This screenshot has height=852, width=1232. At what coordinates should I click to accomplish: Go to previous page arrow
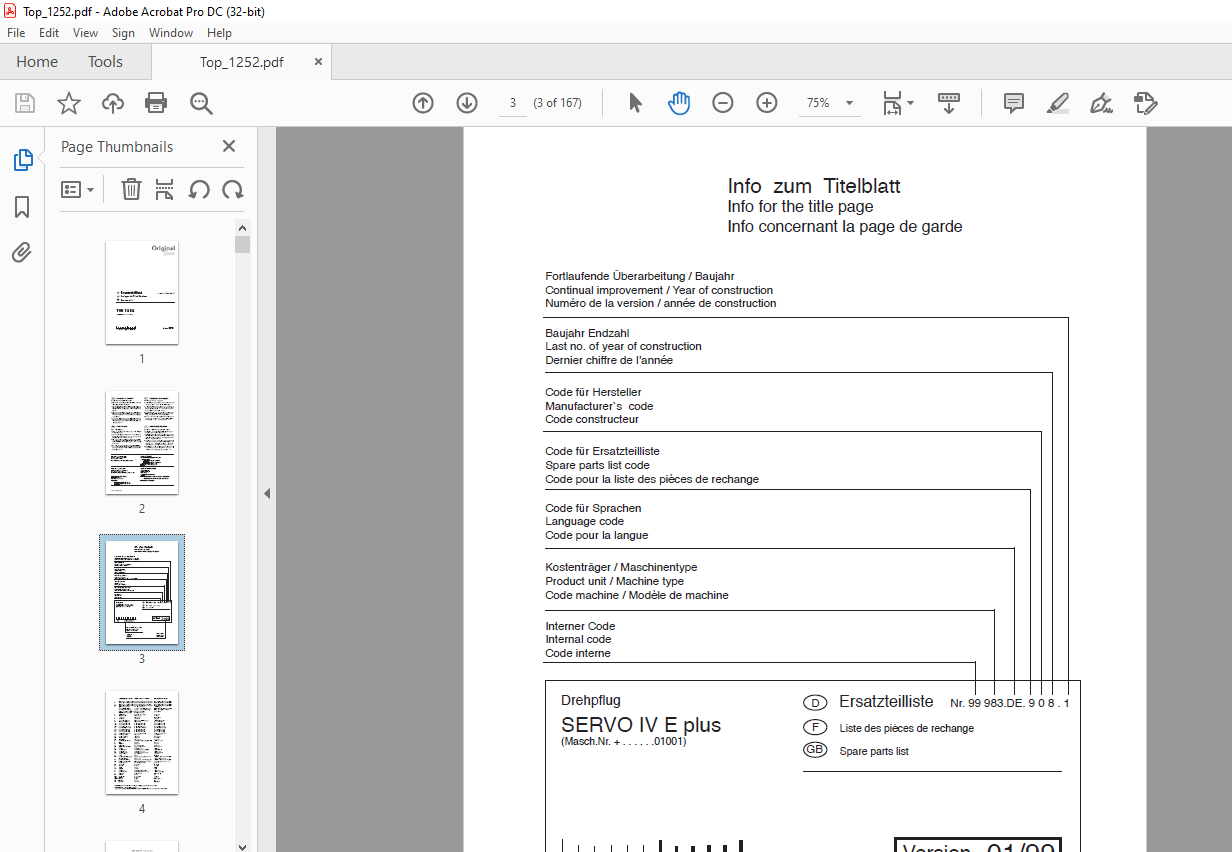423,103
